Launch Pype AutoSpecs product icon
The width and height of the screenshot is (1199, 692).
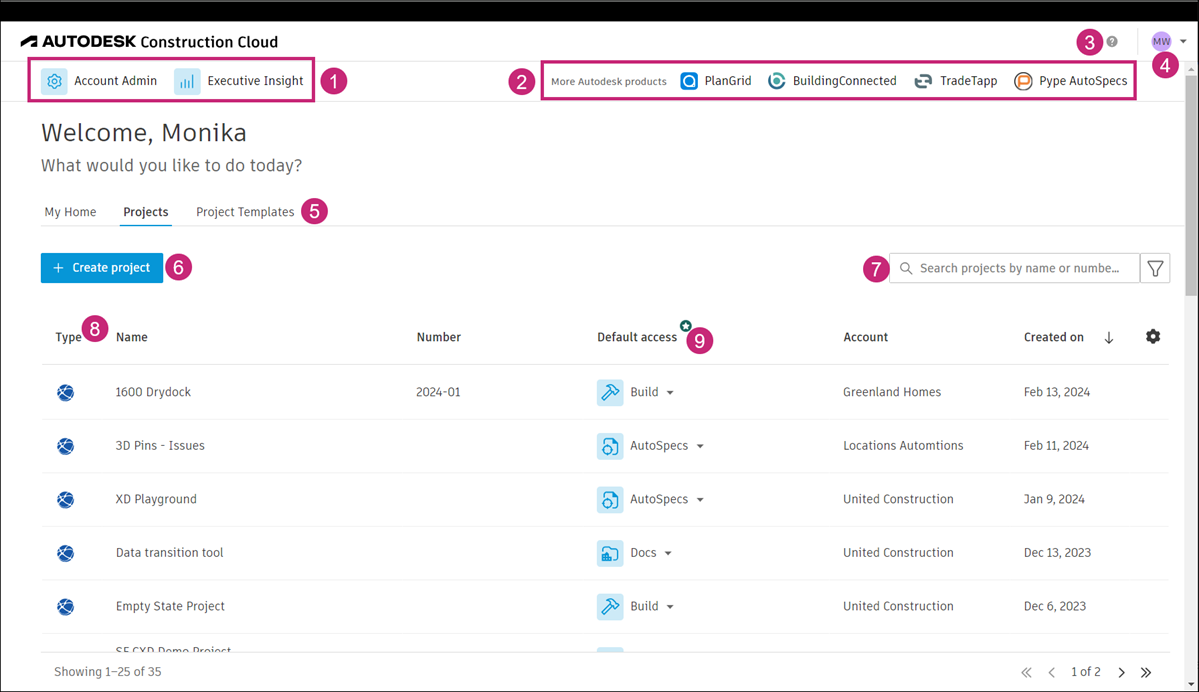(1023, 81)
